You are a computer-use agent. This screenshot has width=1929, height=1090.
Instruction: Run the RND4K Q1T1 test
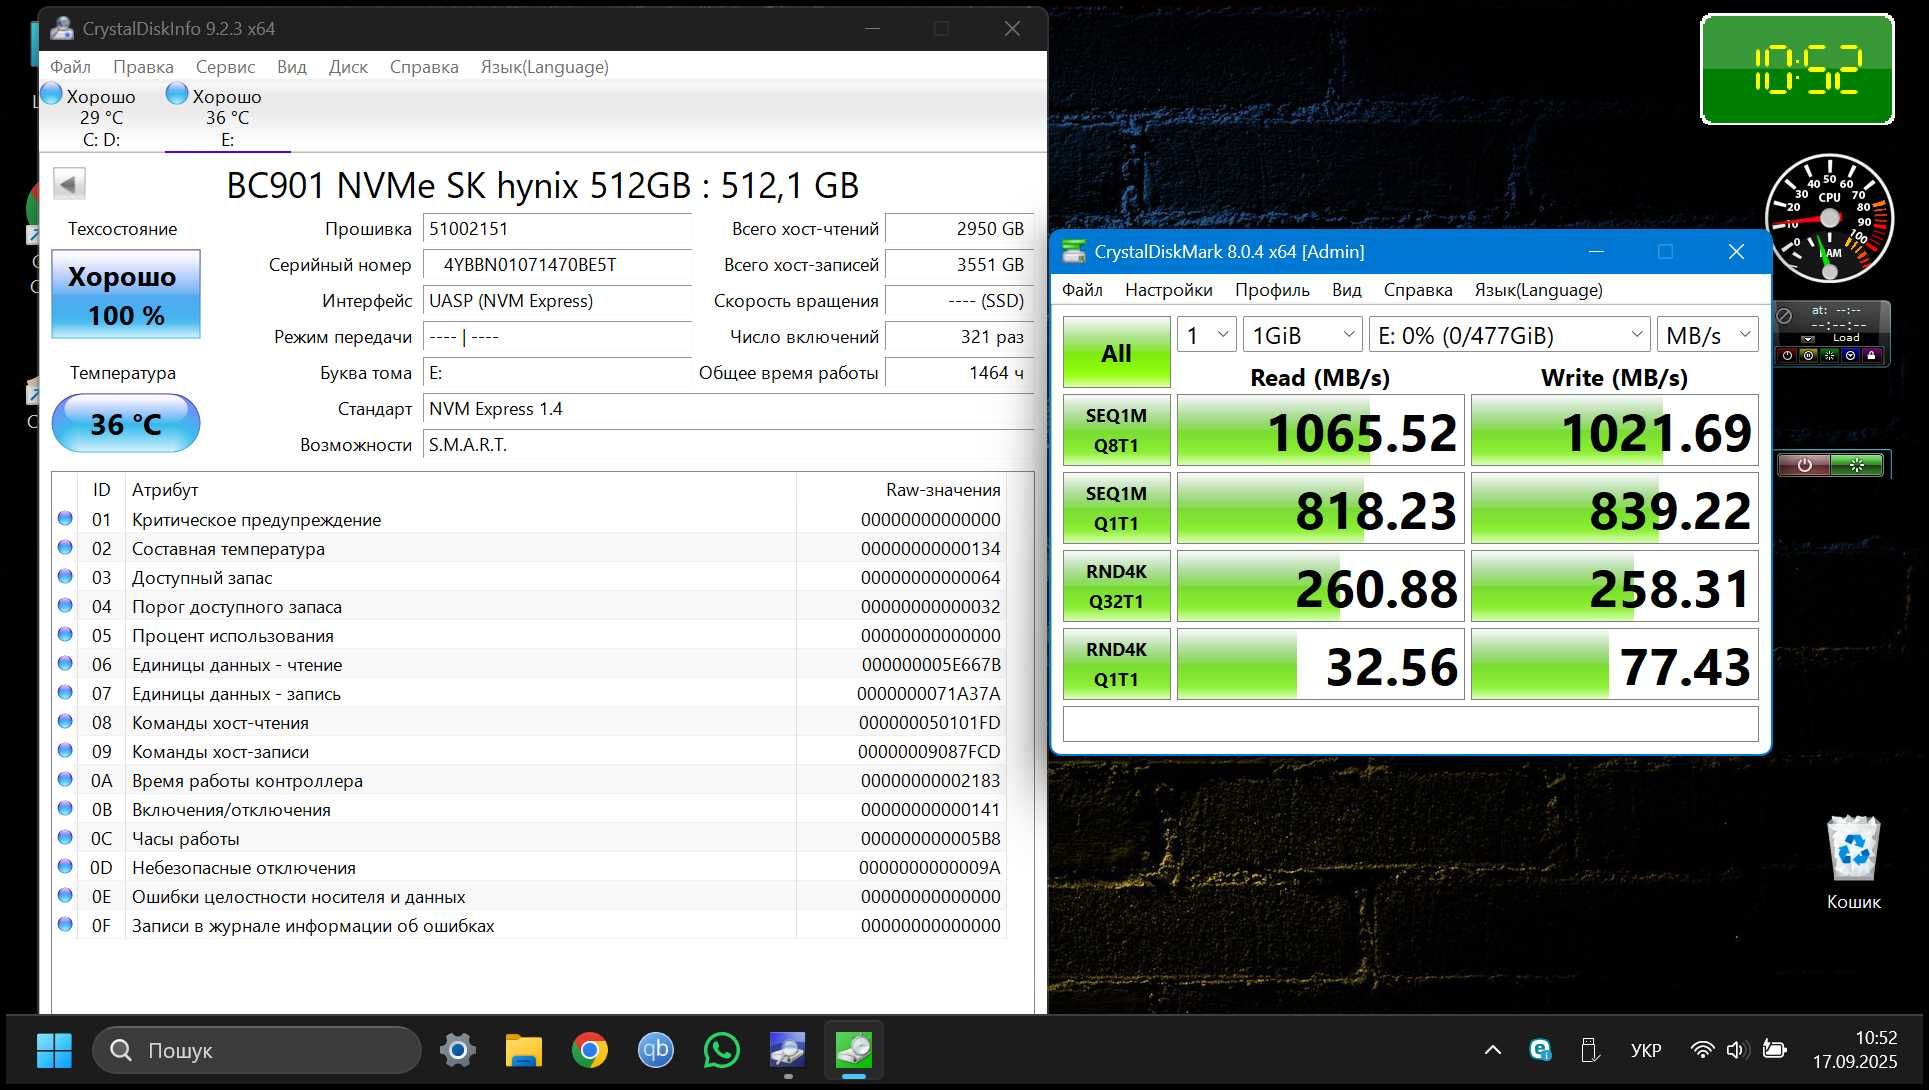[1116, 664]
